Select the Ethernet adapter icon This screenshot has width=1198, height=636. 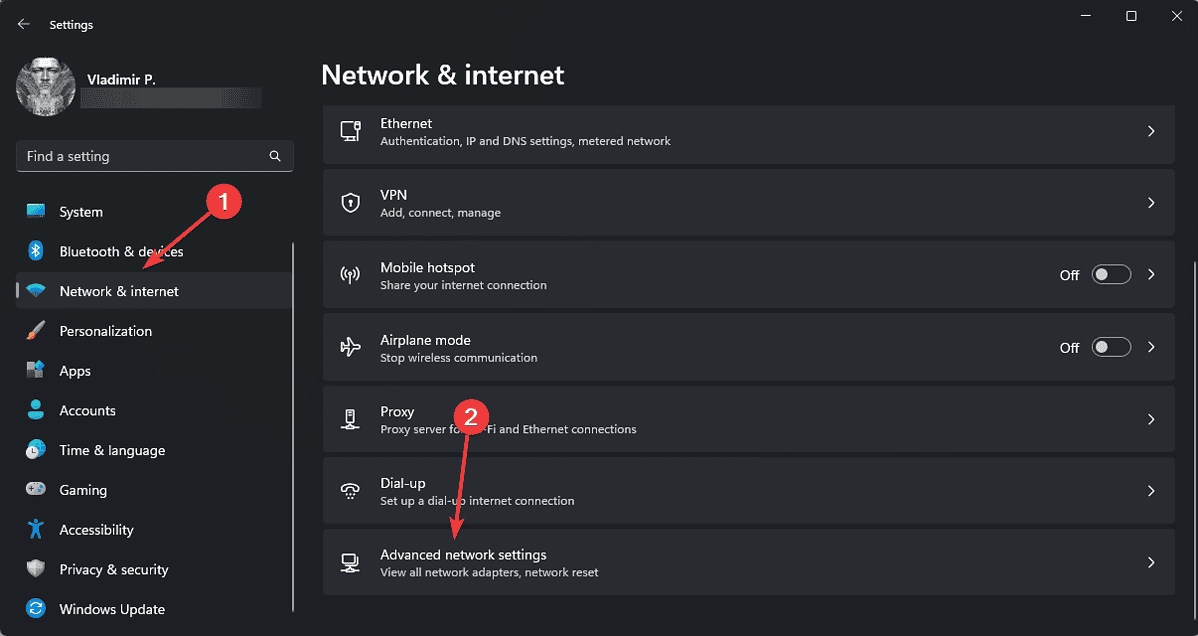(351, 131)
